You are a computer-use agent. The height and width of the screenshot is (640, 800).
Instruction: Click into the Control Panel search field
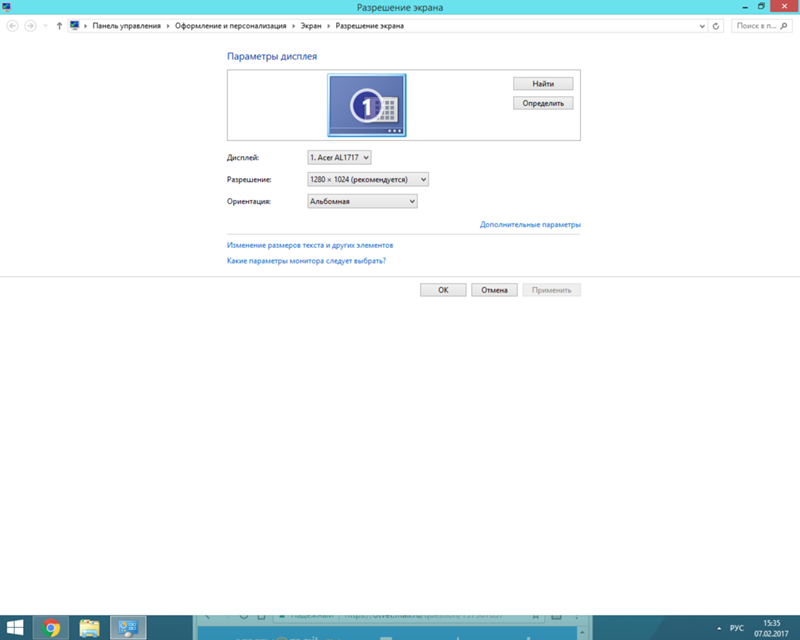pyautogui.click(x=762, y=25)
